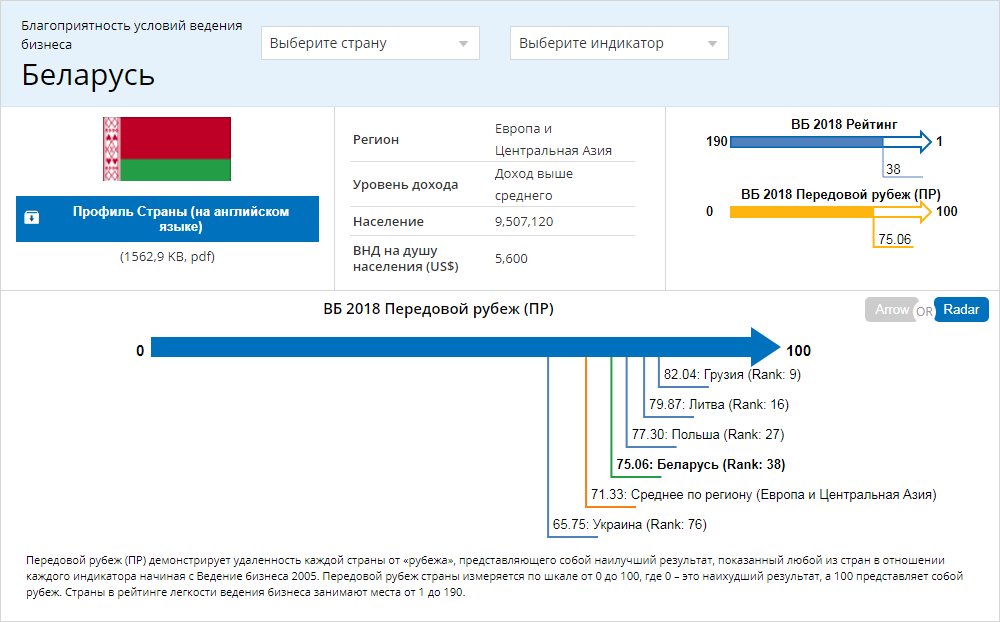Click the arrow of the country selector

[462, 44]
